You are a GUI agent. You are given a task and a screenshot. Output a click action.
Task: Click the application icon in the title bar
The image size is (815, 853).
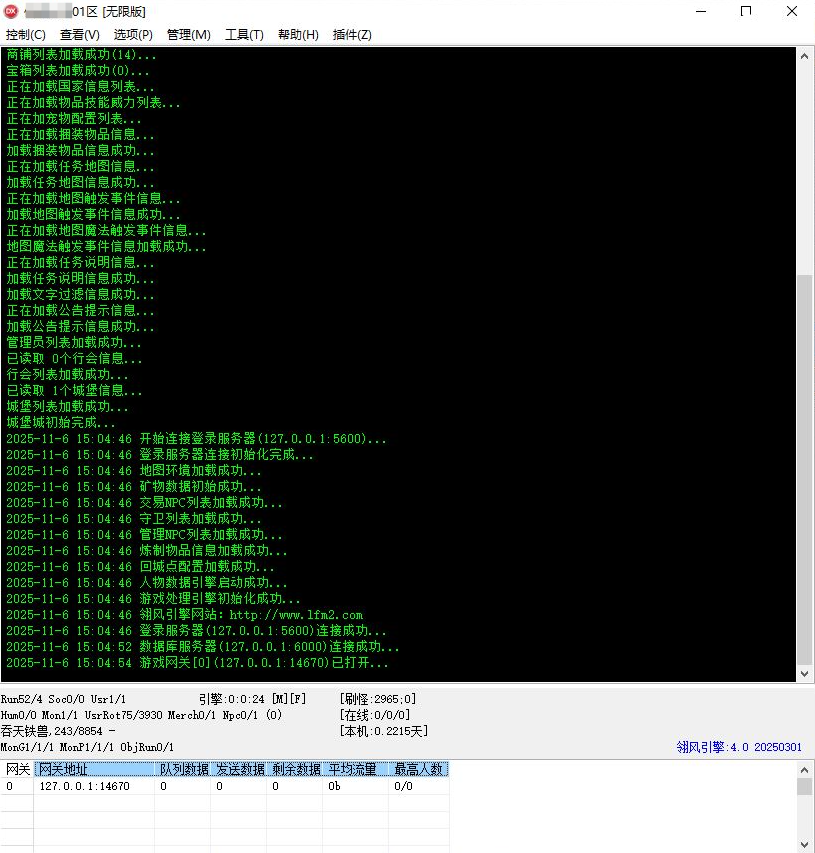[x=12, y=12]
